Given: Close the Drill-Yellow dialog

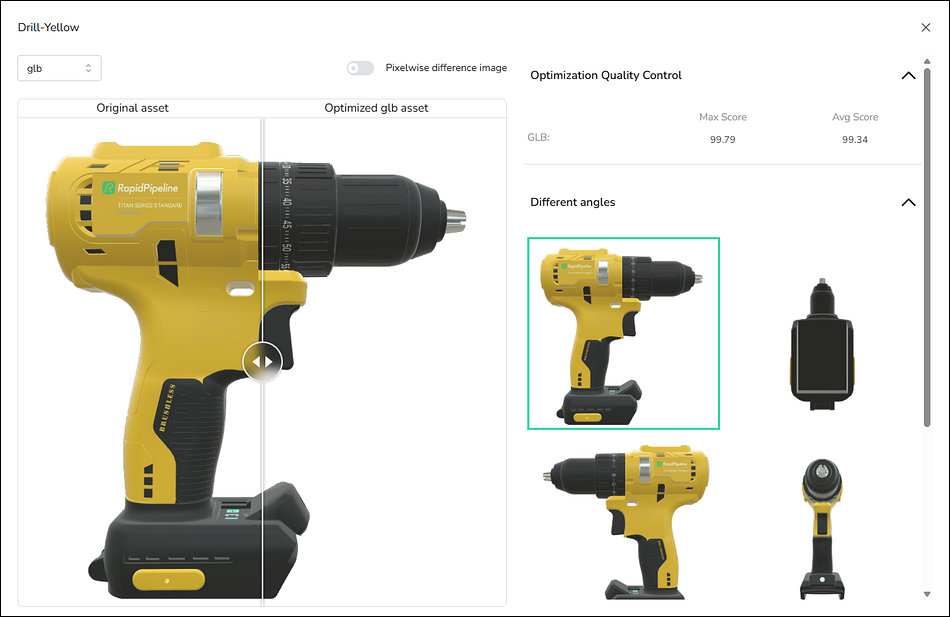Looking at the screenshot, I should [925, 28].
